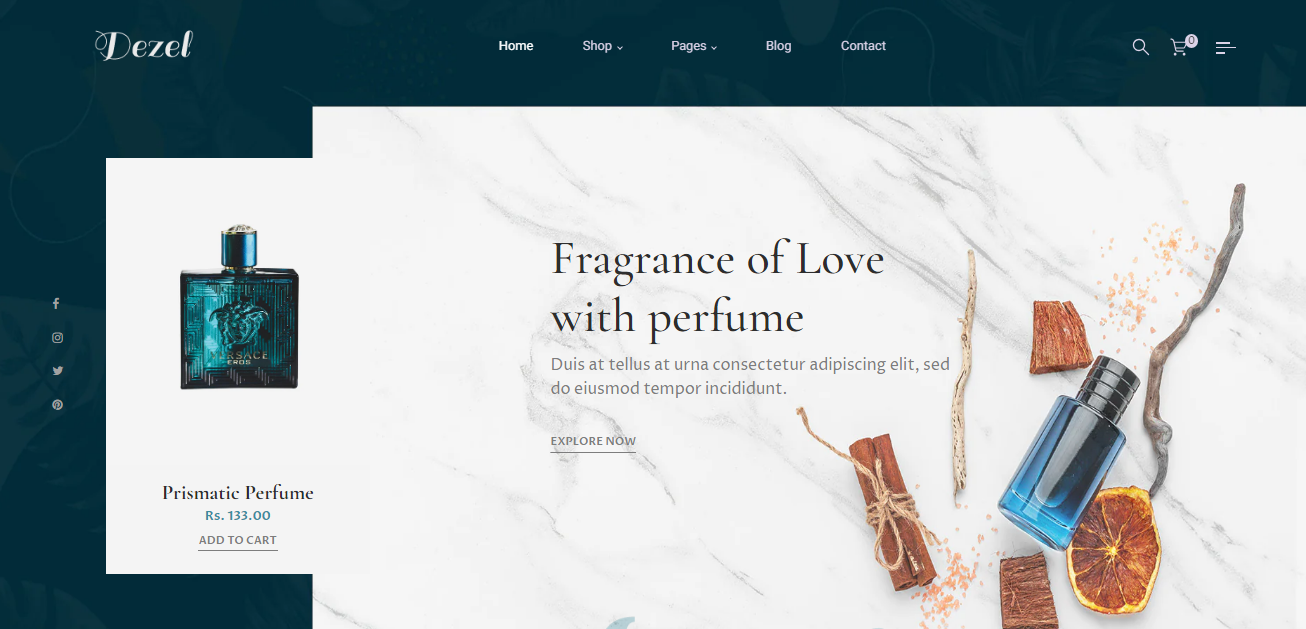Visit the Twitter social icon
1306x629 pixels.
click(57, 371)
